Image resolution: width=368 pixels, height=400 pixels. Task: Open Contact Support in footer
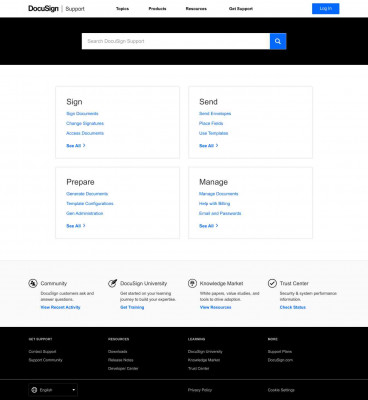tap(42, 352)
